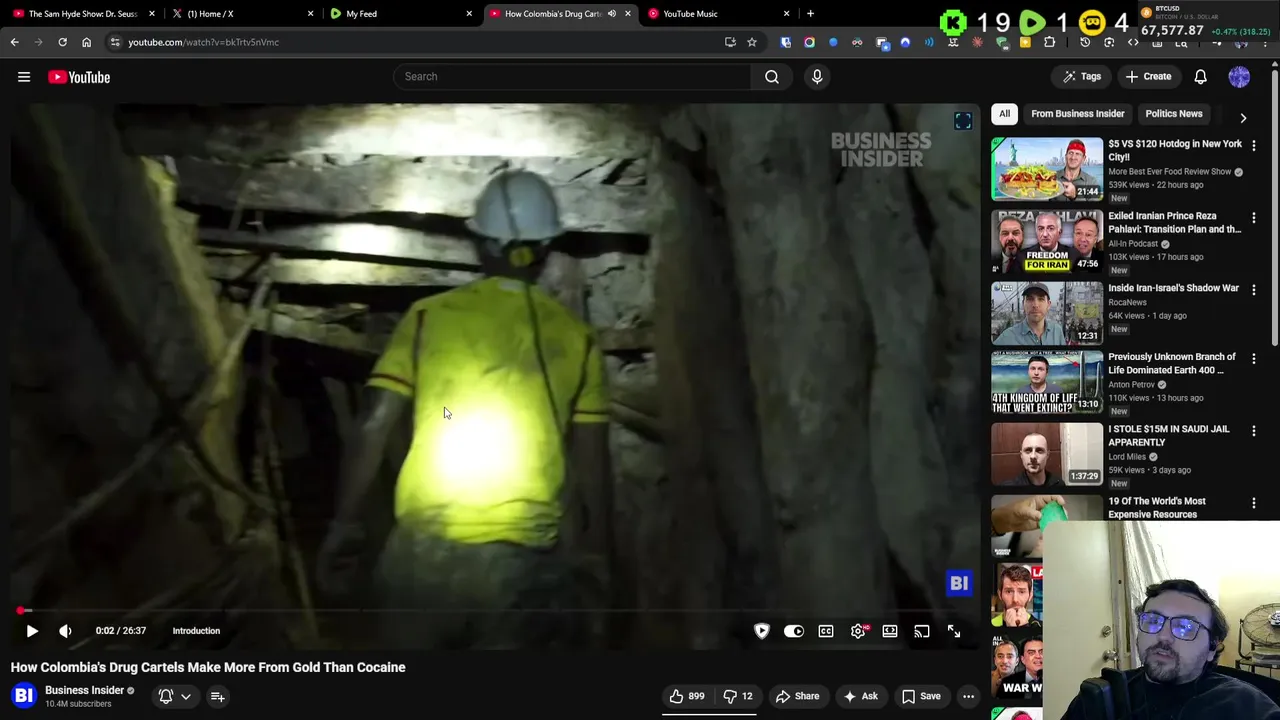Open options for I STOLE $15M video
The width and height of the screenshot is (1280, 720).
tap(1254, 430)
